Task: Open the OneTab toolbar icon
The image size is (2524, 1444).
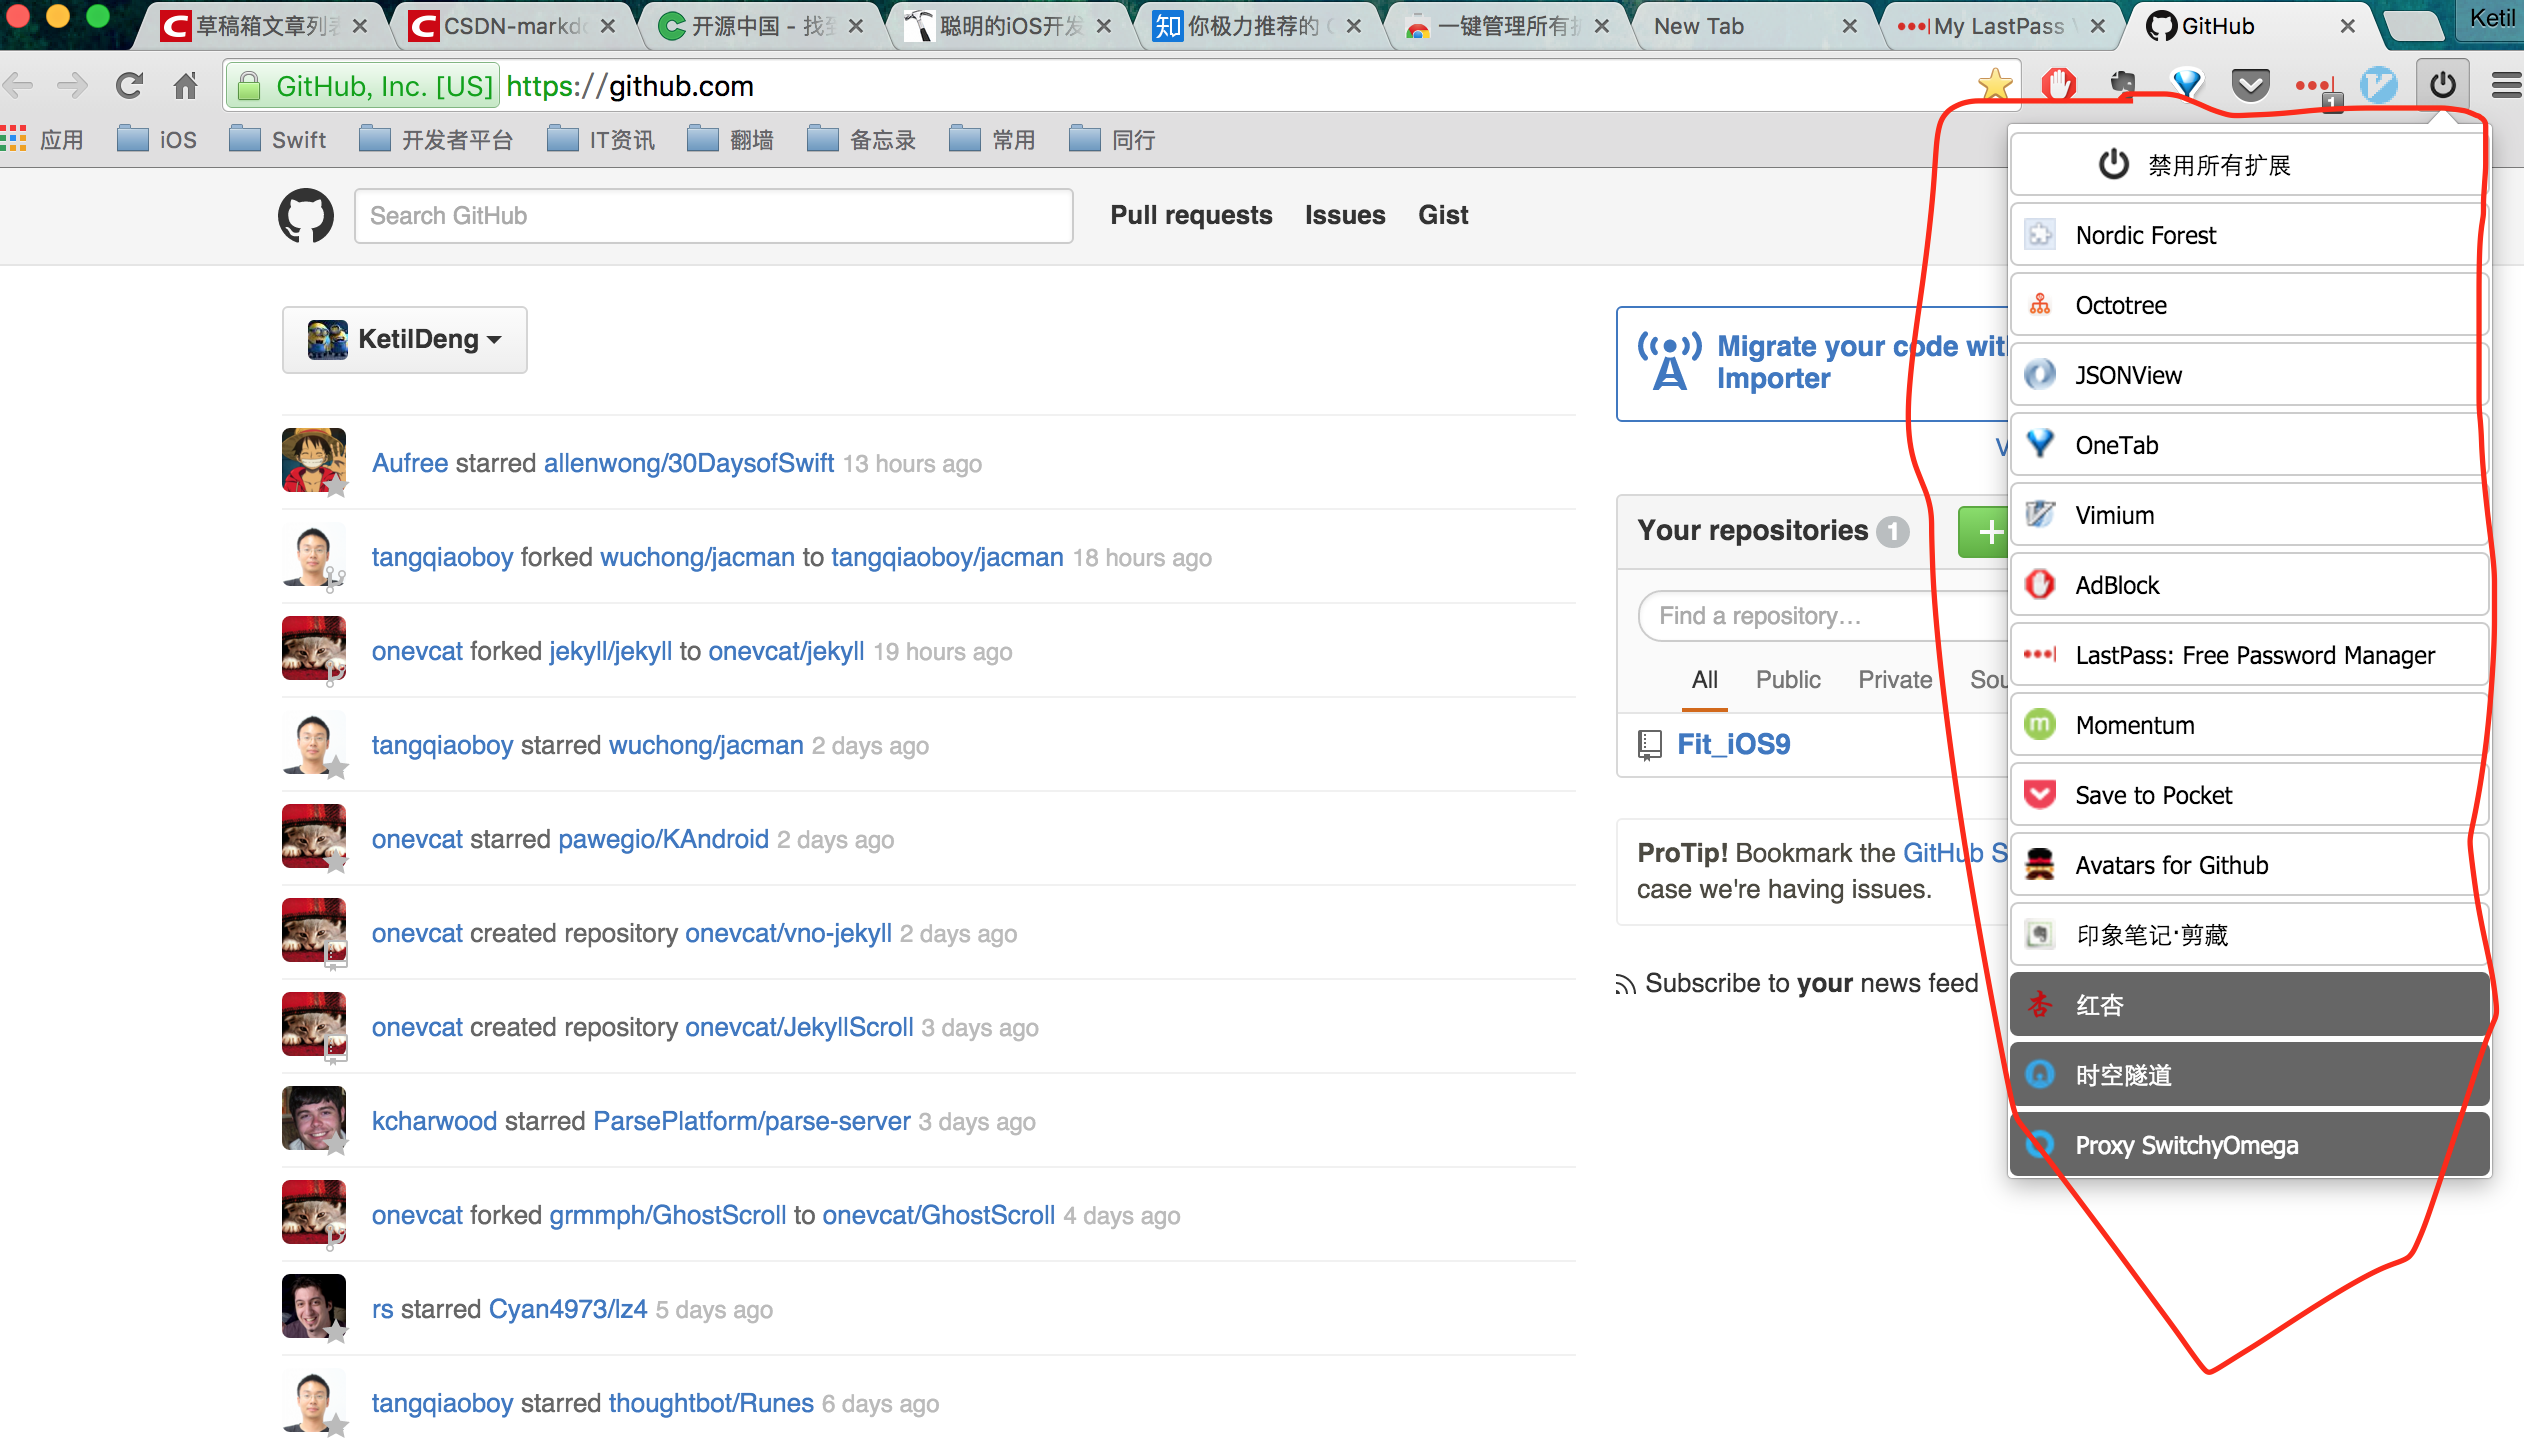Action: tap(2187, 85)
